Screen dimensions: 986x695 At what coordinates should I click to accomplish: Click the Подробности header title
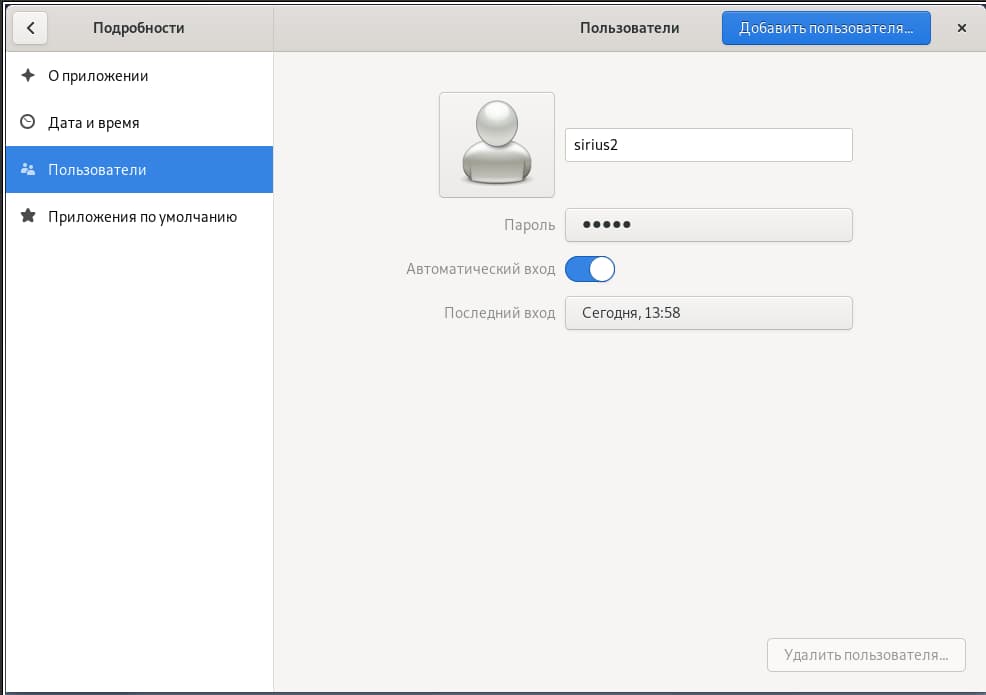pyautogui.click(x=138, y=28)
